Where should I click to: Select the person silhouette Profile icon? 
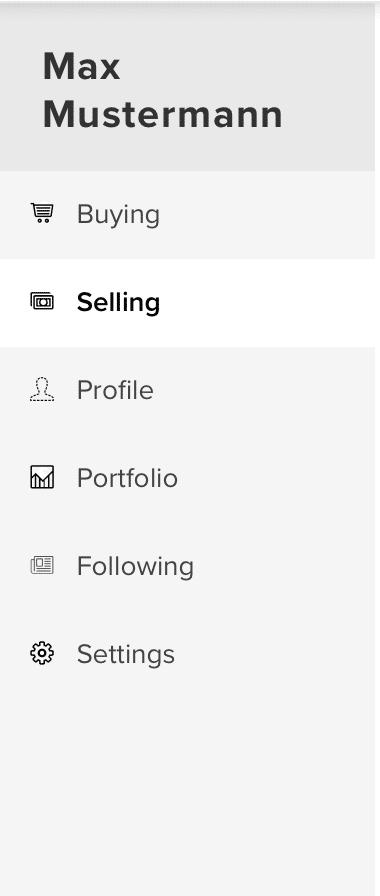point(42,389)
